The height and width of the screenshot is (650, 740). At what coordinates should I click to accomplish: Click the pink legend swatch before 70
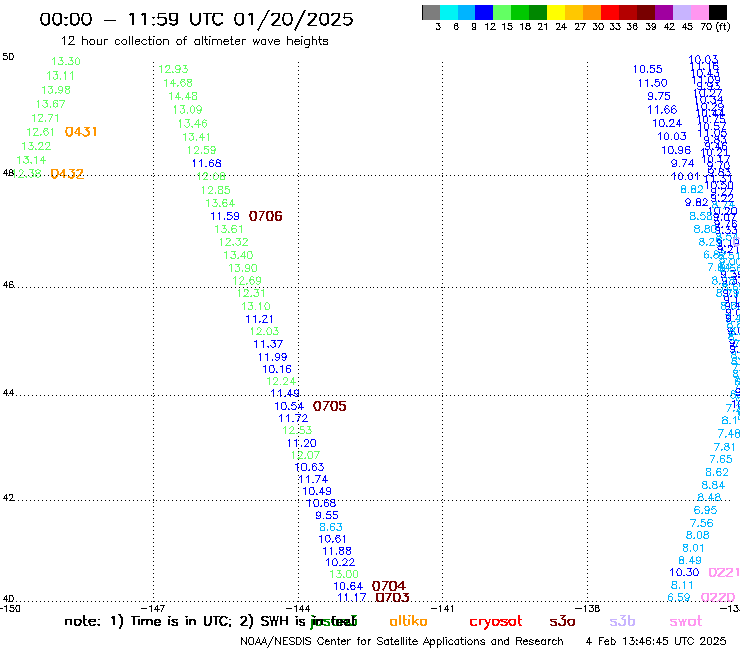pos(699,12)
